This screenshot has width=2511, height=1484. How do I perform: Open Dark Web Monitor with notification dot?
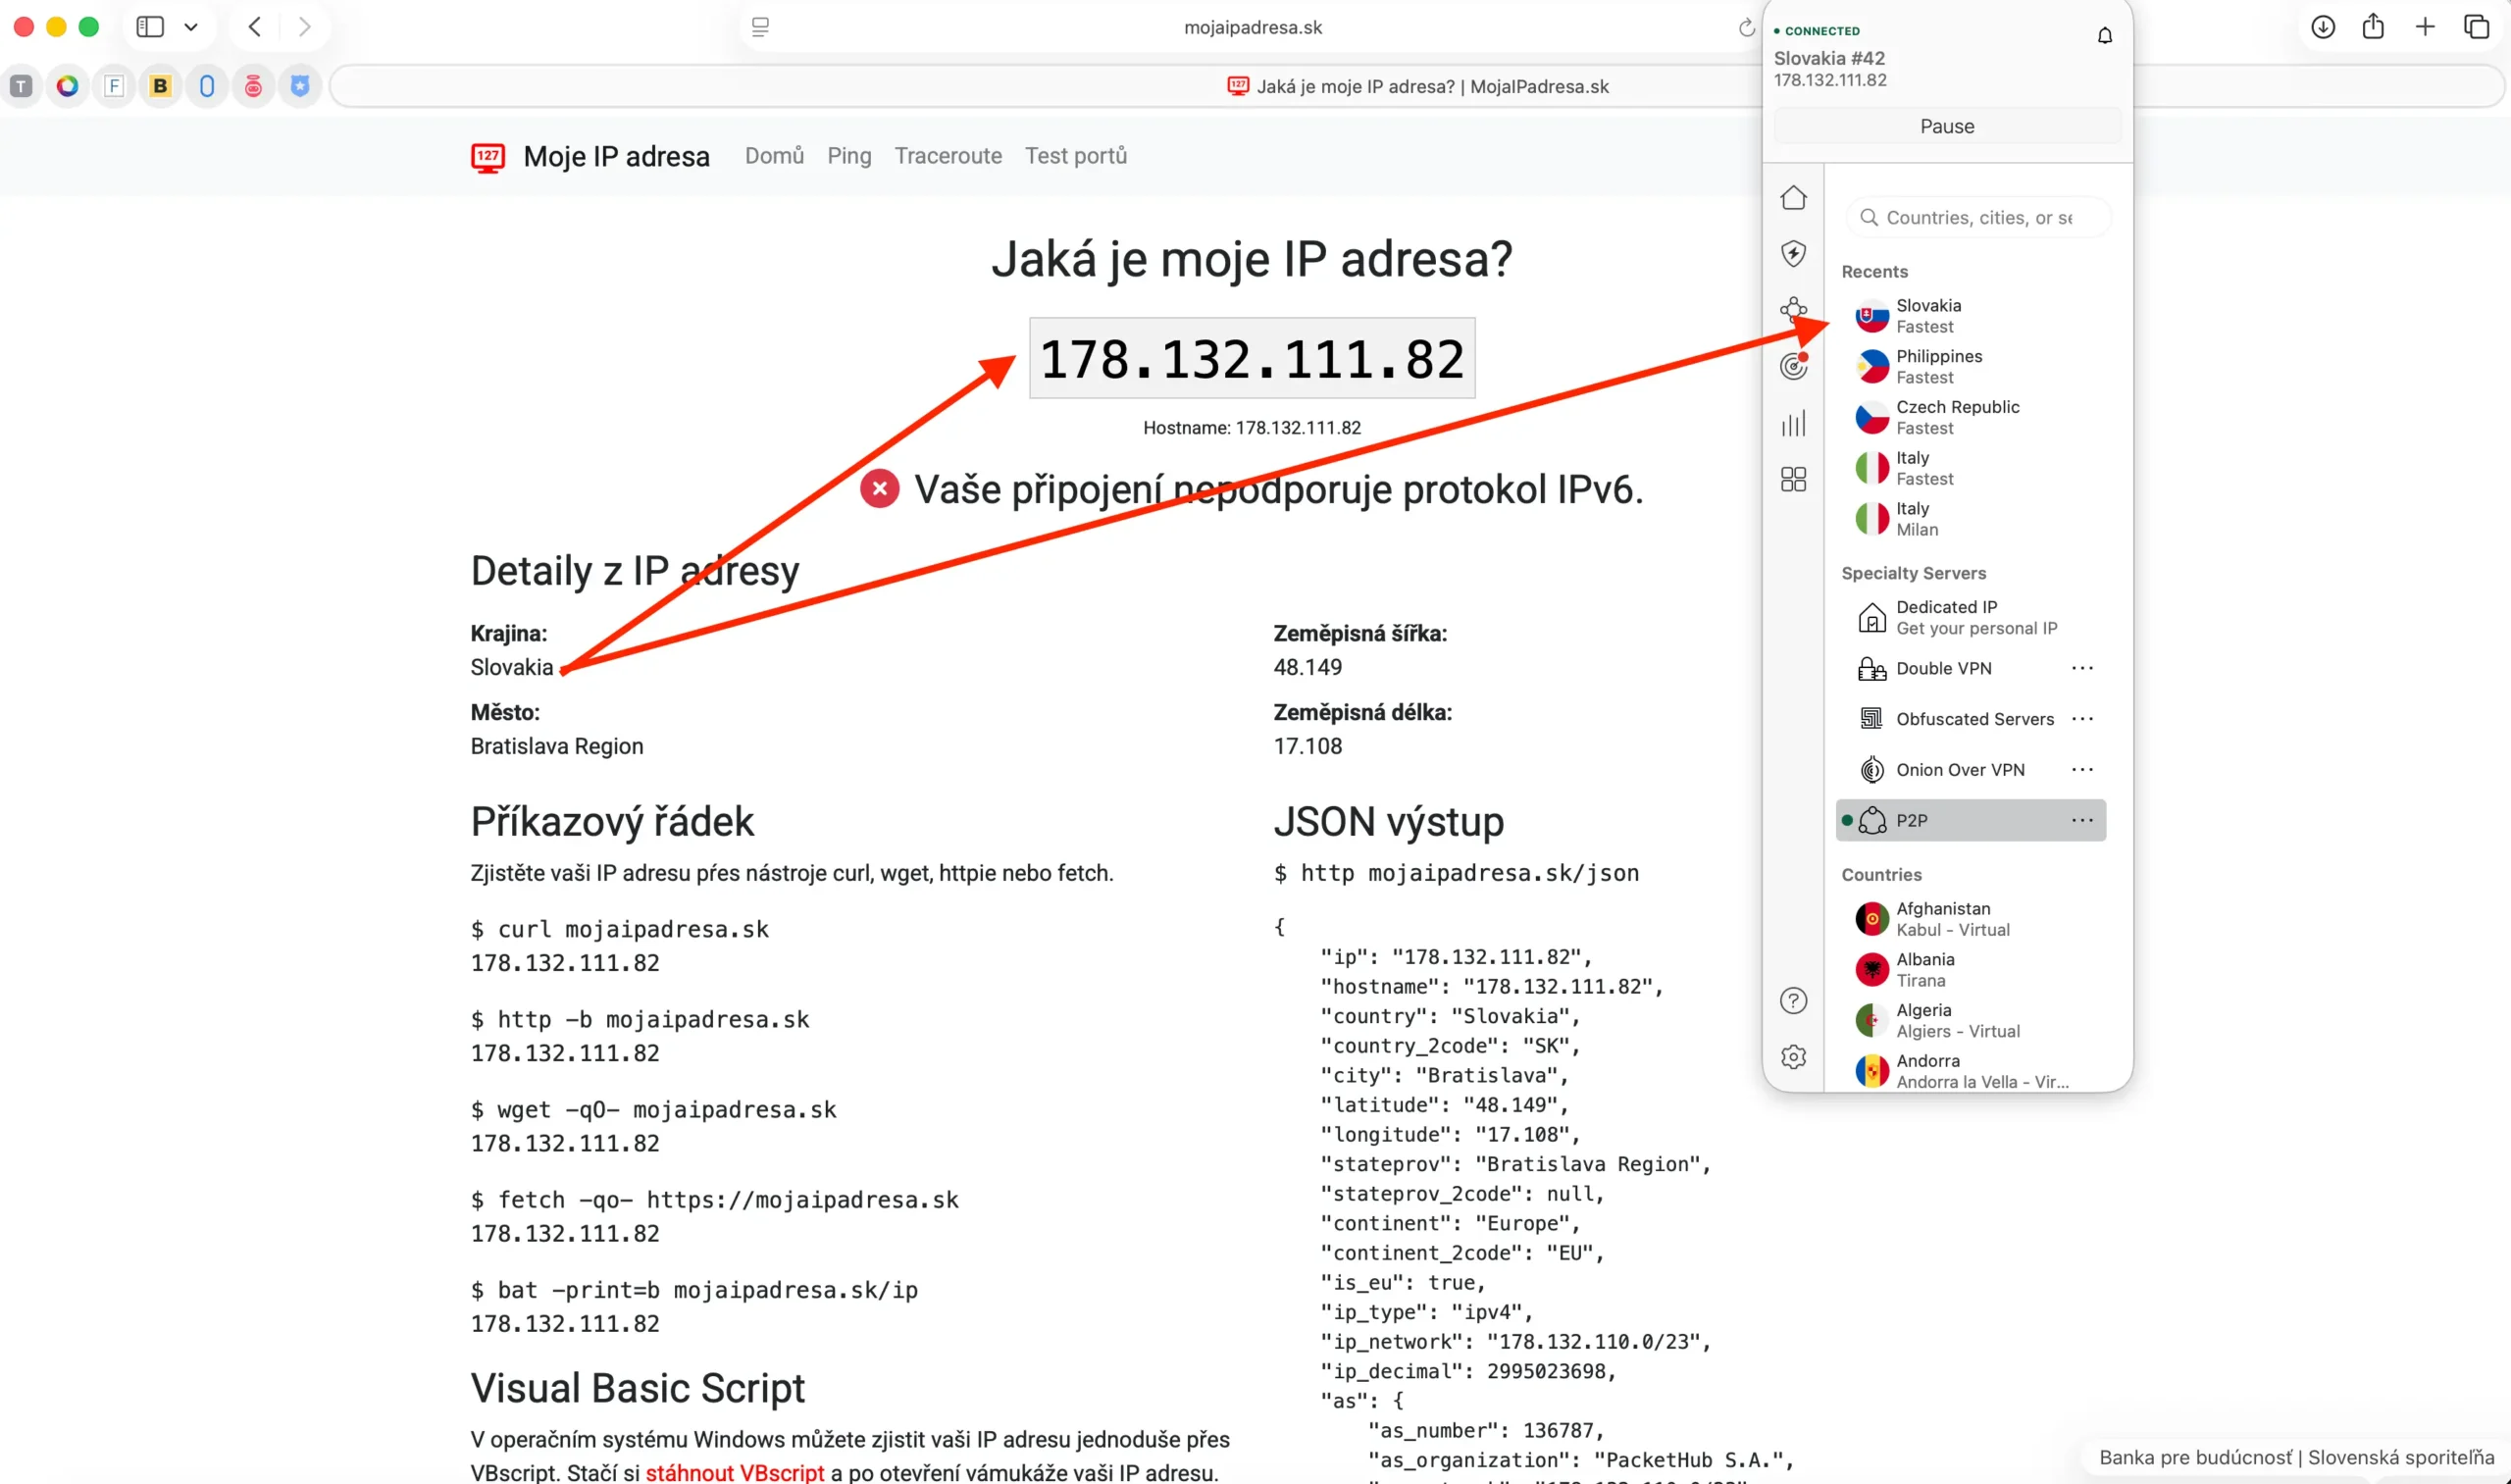click(1794, 367)
